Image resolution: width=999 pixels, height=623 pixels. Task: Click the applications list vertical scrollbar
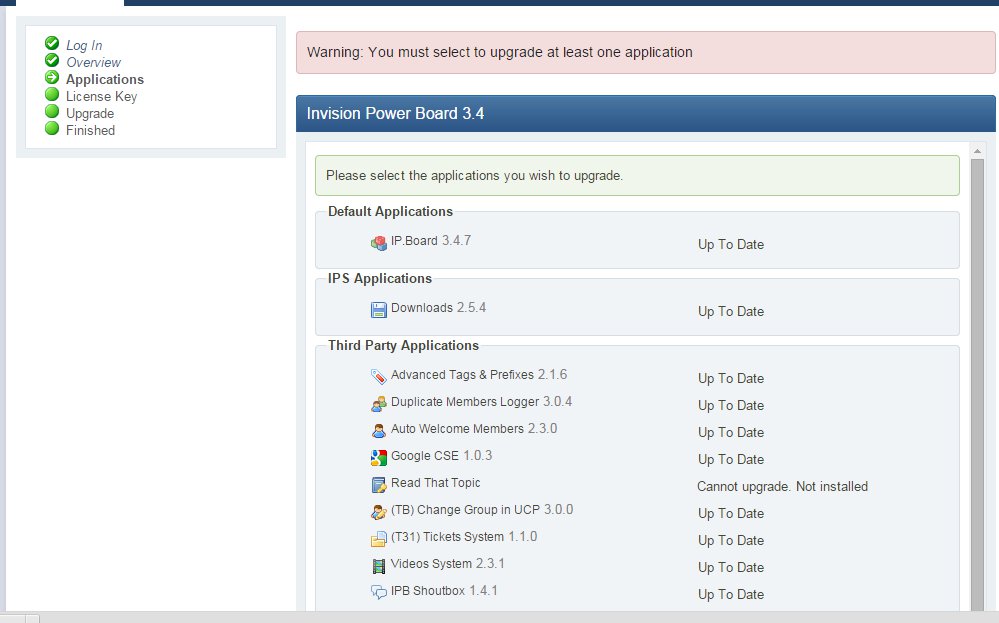pyautogui.click(x=978, y=380)
